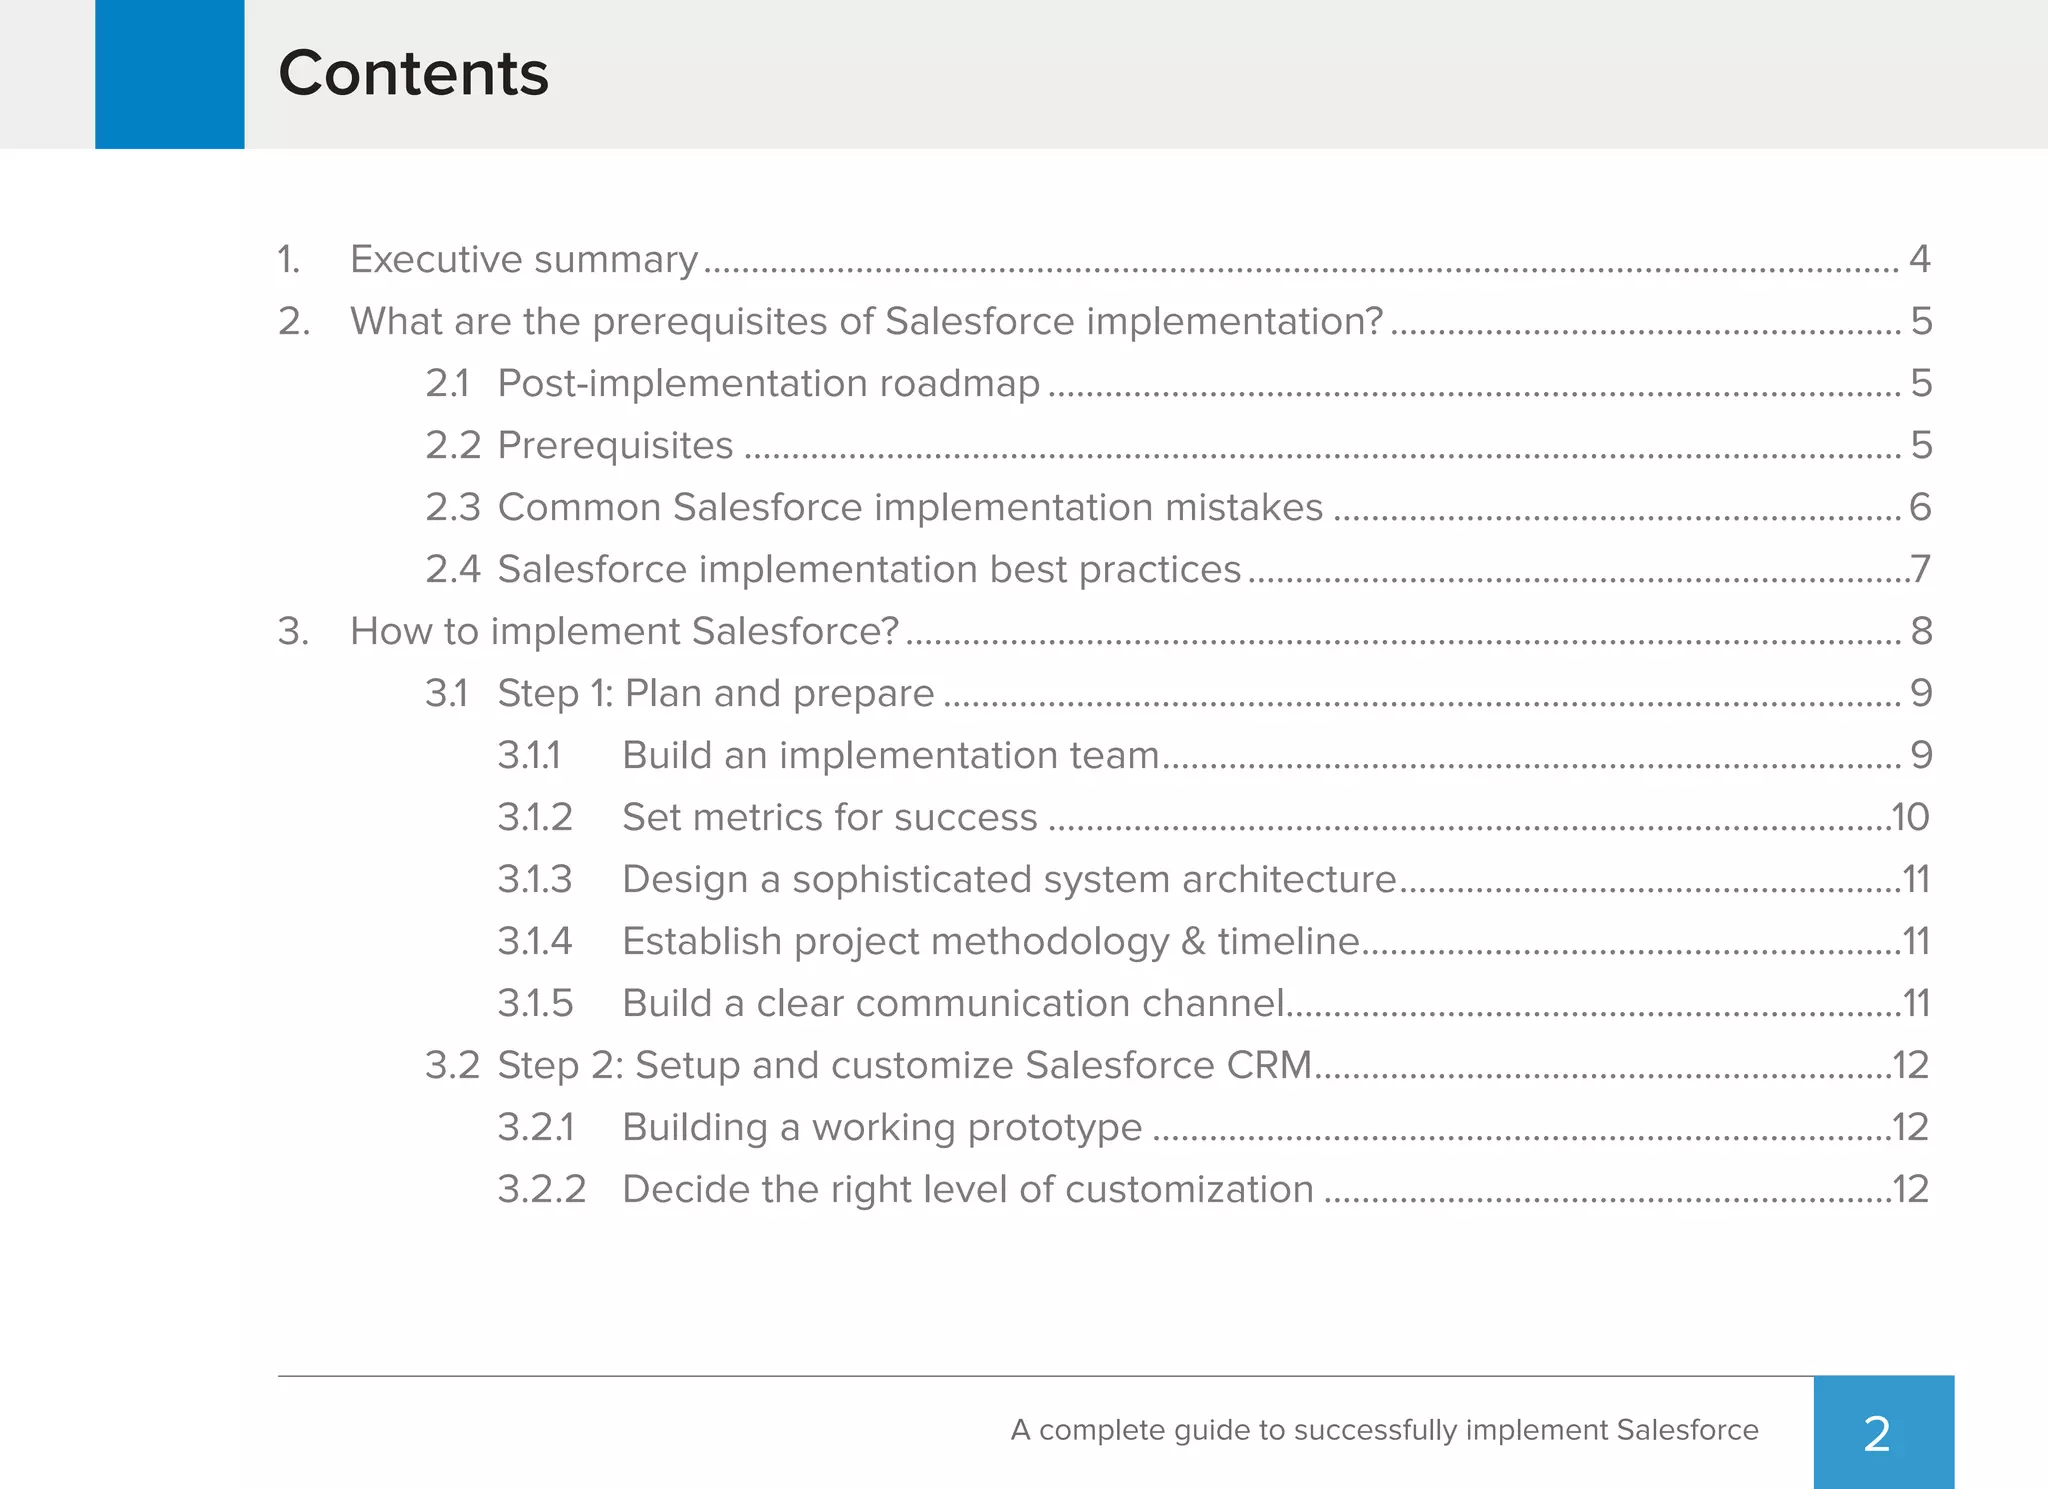Go to "Set metrics for success"
This screenshot has width=2048, height=1489.
(829, 818)
